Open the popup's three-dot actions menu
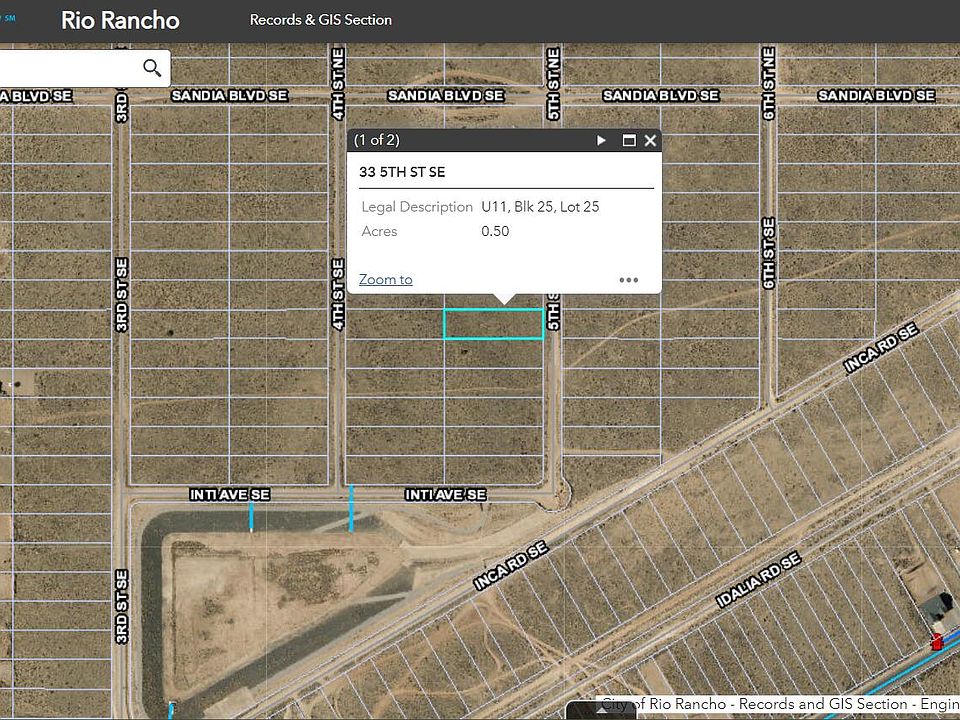This screenshot has height=720, width=960. [628, 280]
